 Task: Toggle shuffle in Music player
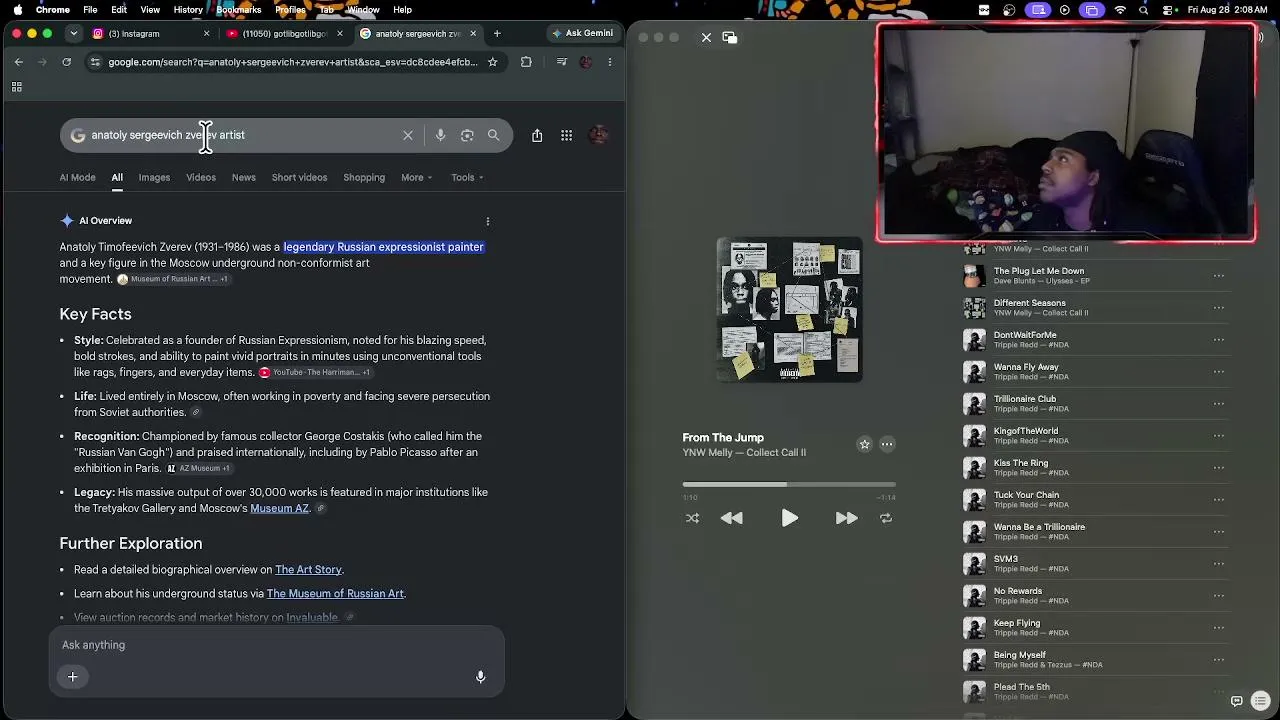(x=692, y=518)
